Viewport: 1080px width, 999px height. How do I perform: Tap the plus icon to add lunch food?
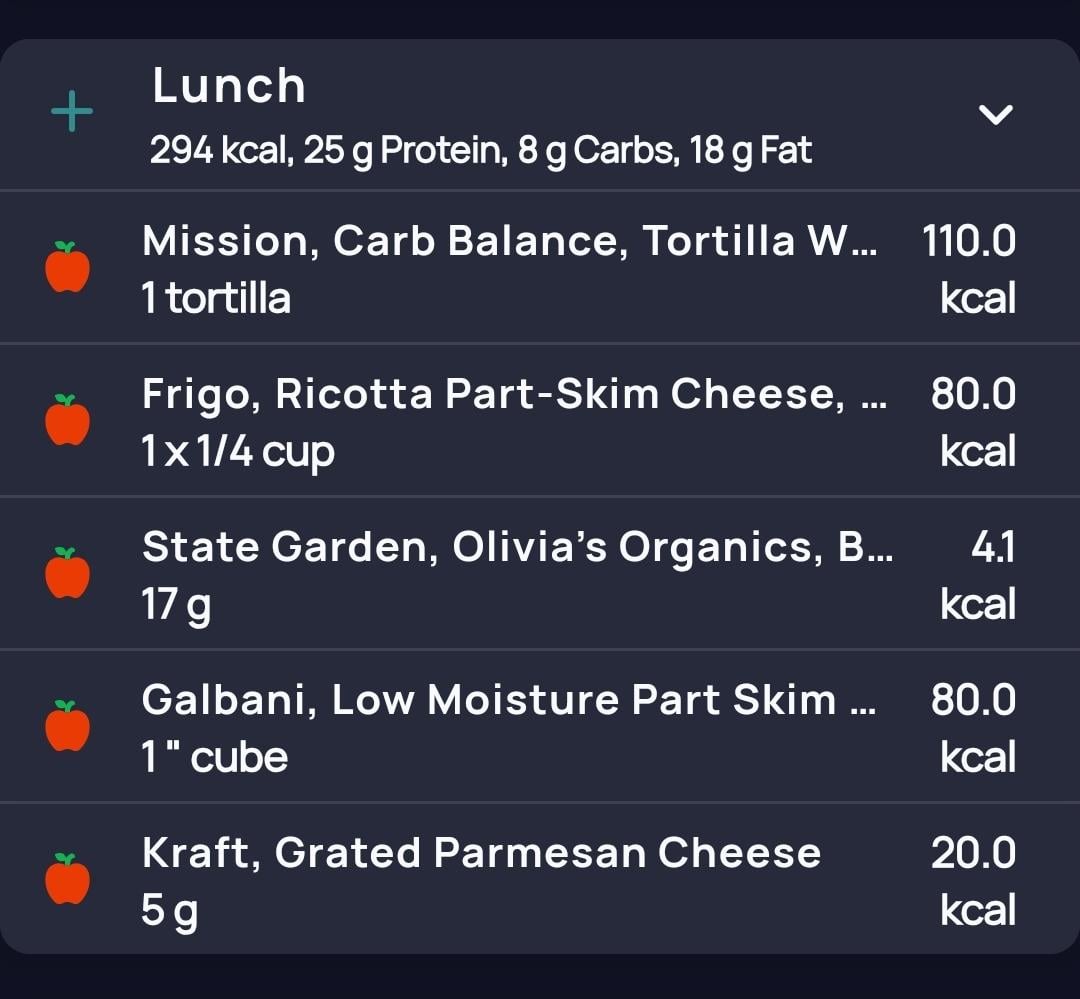(x=72, y=111)
